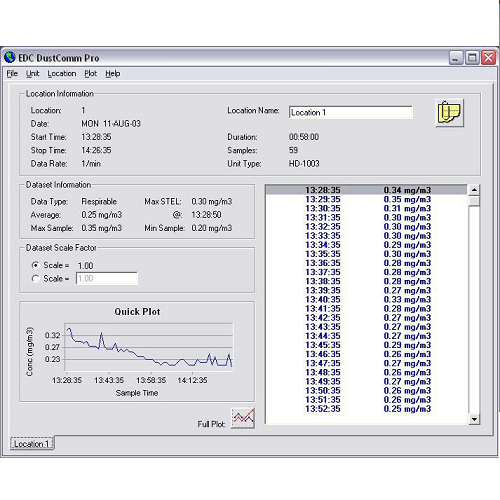Image resolution: width=500 pixels, height=500 pixels.
Task: Select the 13:45:35 sample row
Action: click(x=367, y=345)
